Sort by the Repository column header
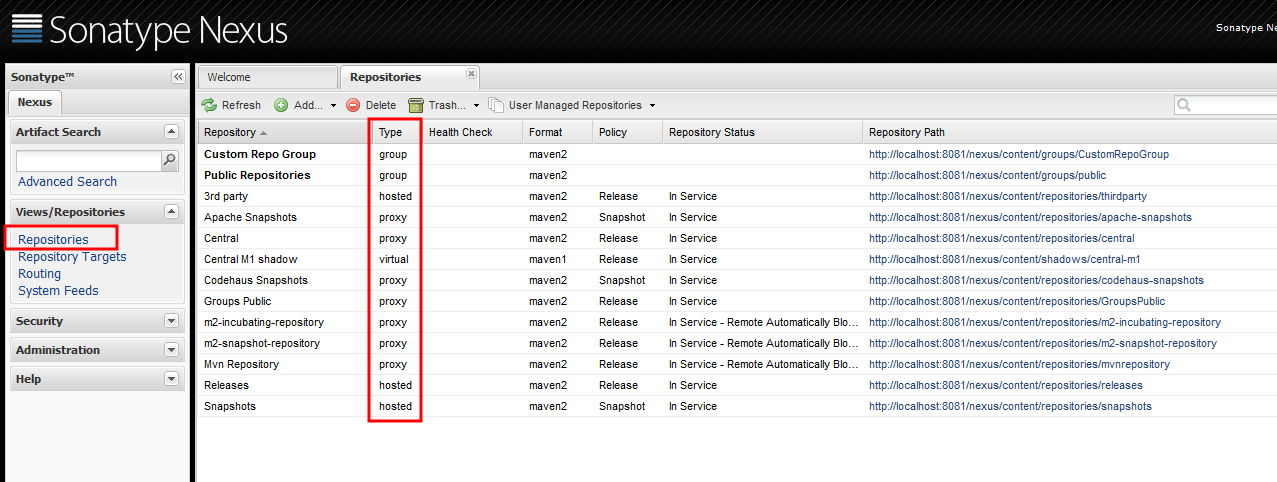Screen dimensions: 1277x482 [x=285, y=132]
